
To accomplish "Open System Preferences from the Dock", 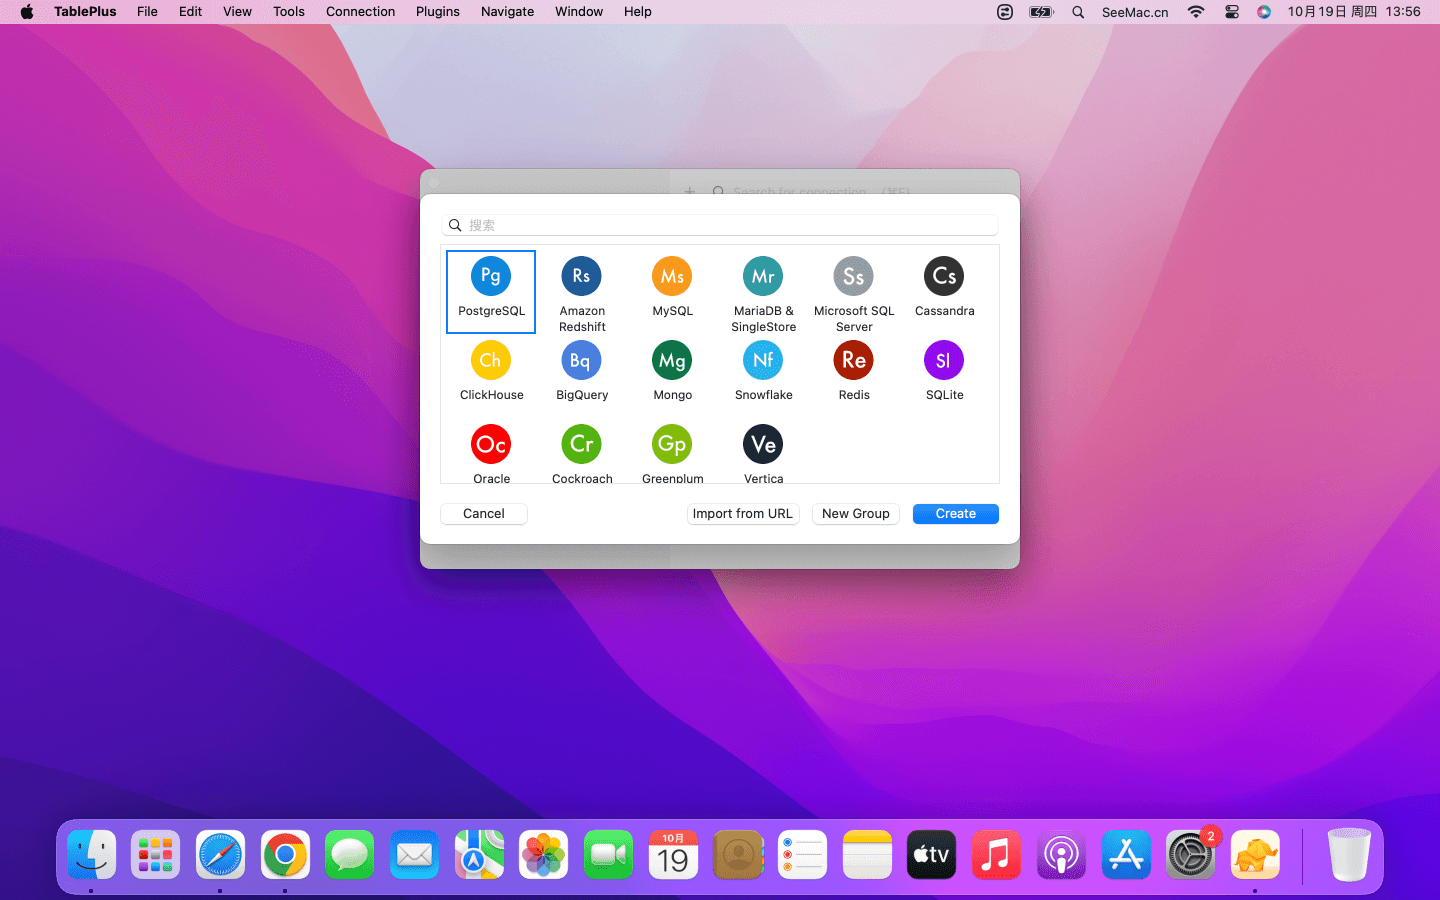I will point(1190,855).
